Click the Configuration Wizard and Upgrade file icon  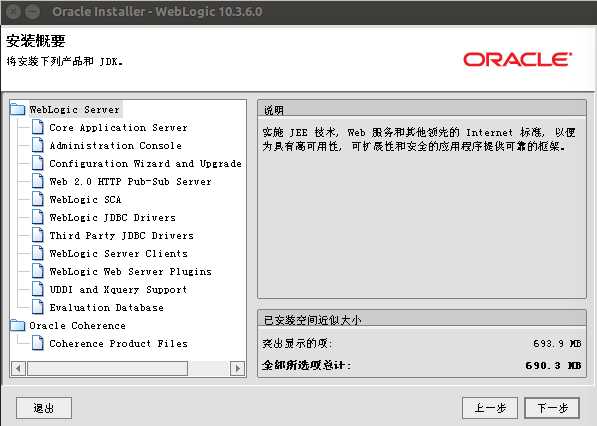tap(38, 163)
